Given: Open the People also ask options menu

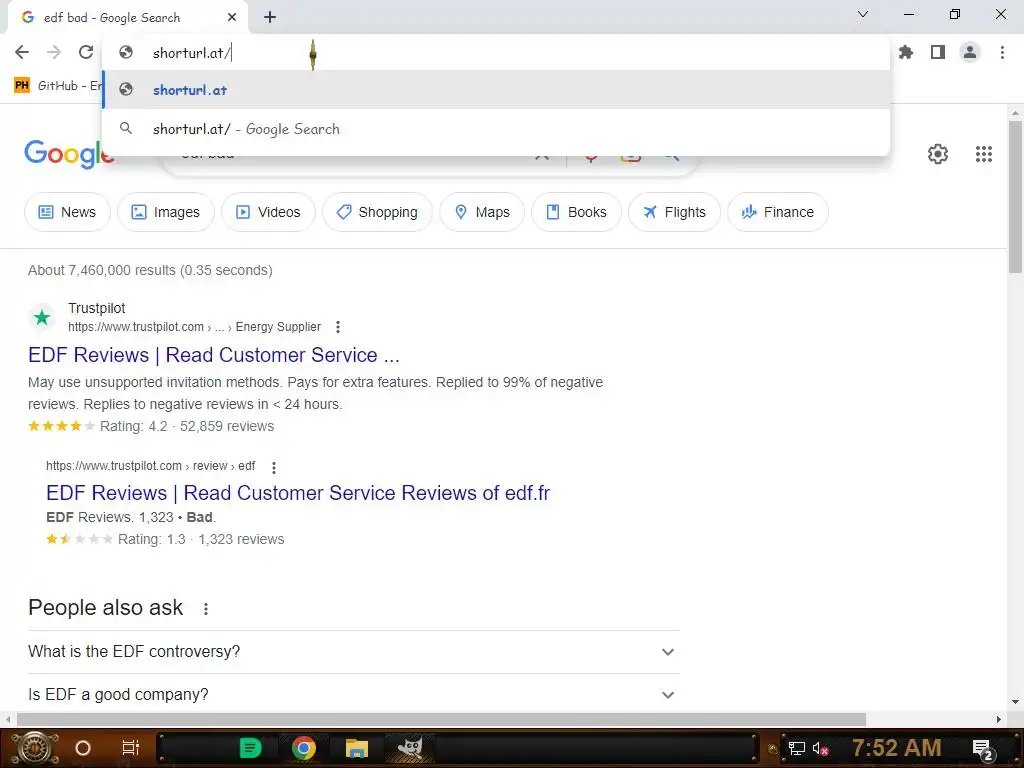Looking at the screenshot, I should click(206, 609).
